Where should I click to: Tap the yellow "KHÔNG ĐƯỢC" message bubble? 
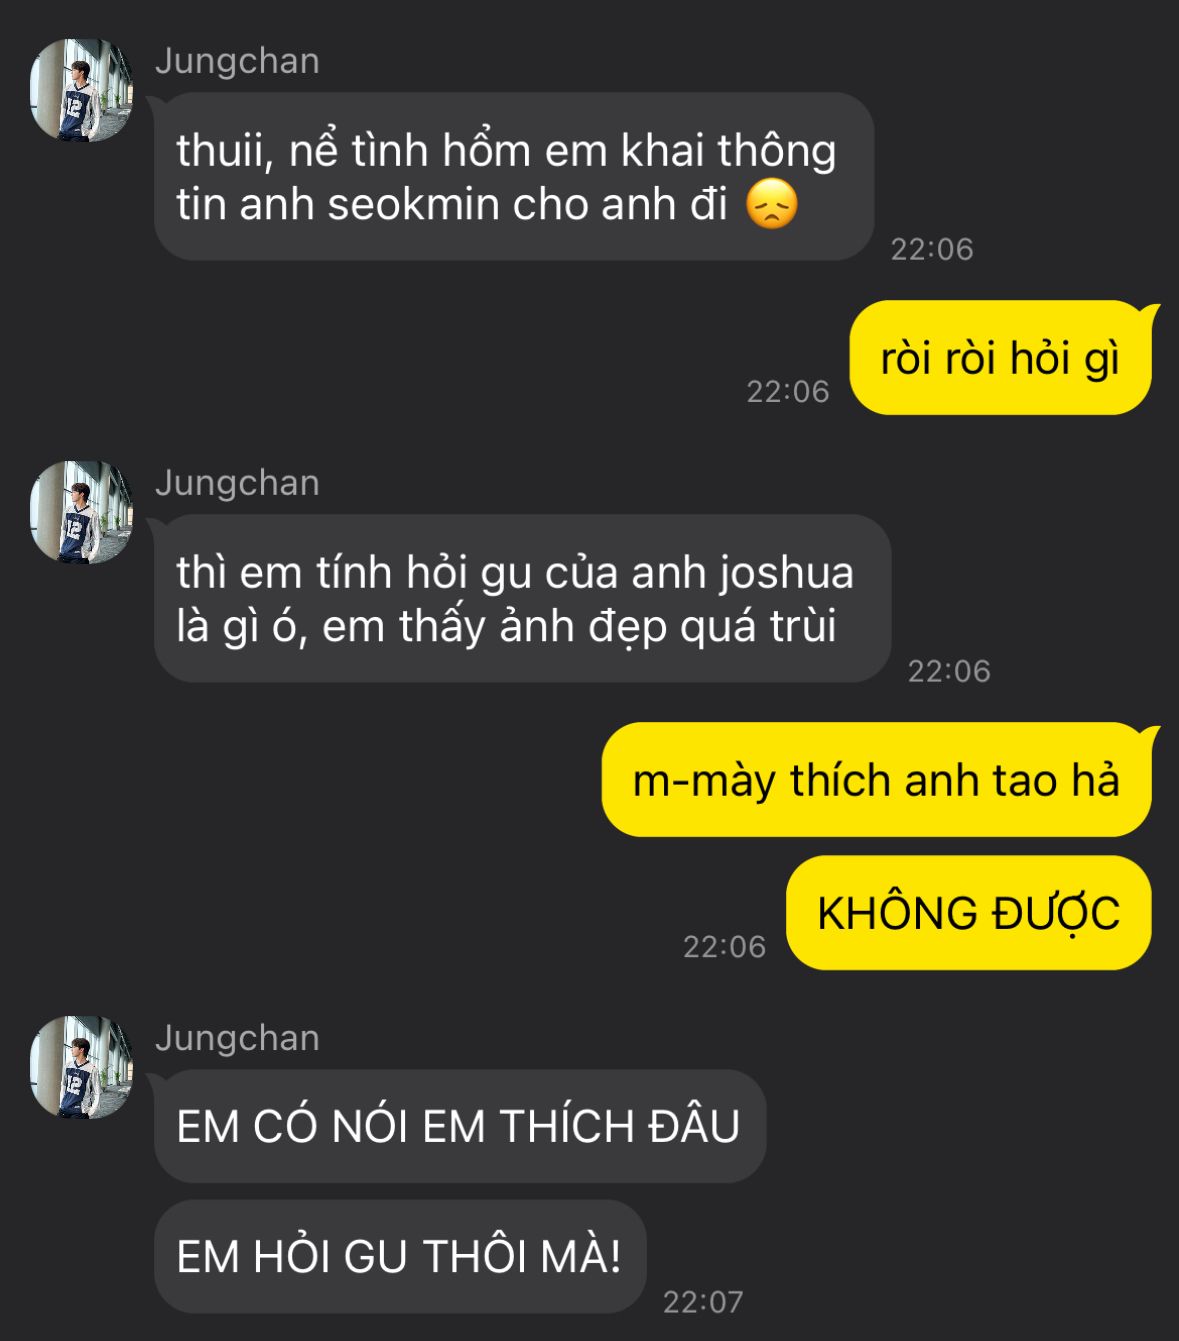click(x=968, y=913)
